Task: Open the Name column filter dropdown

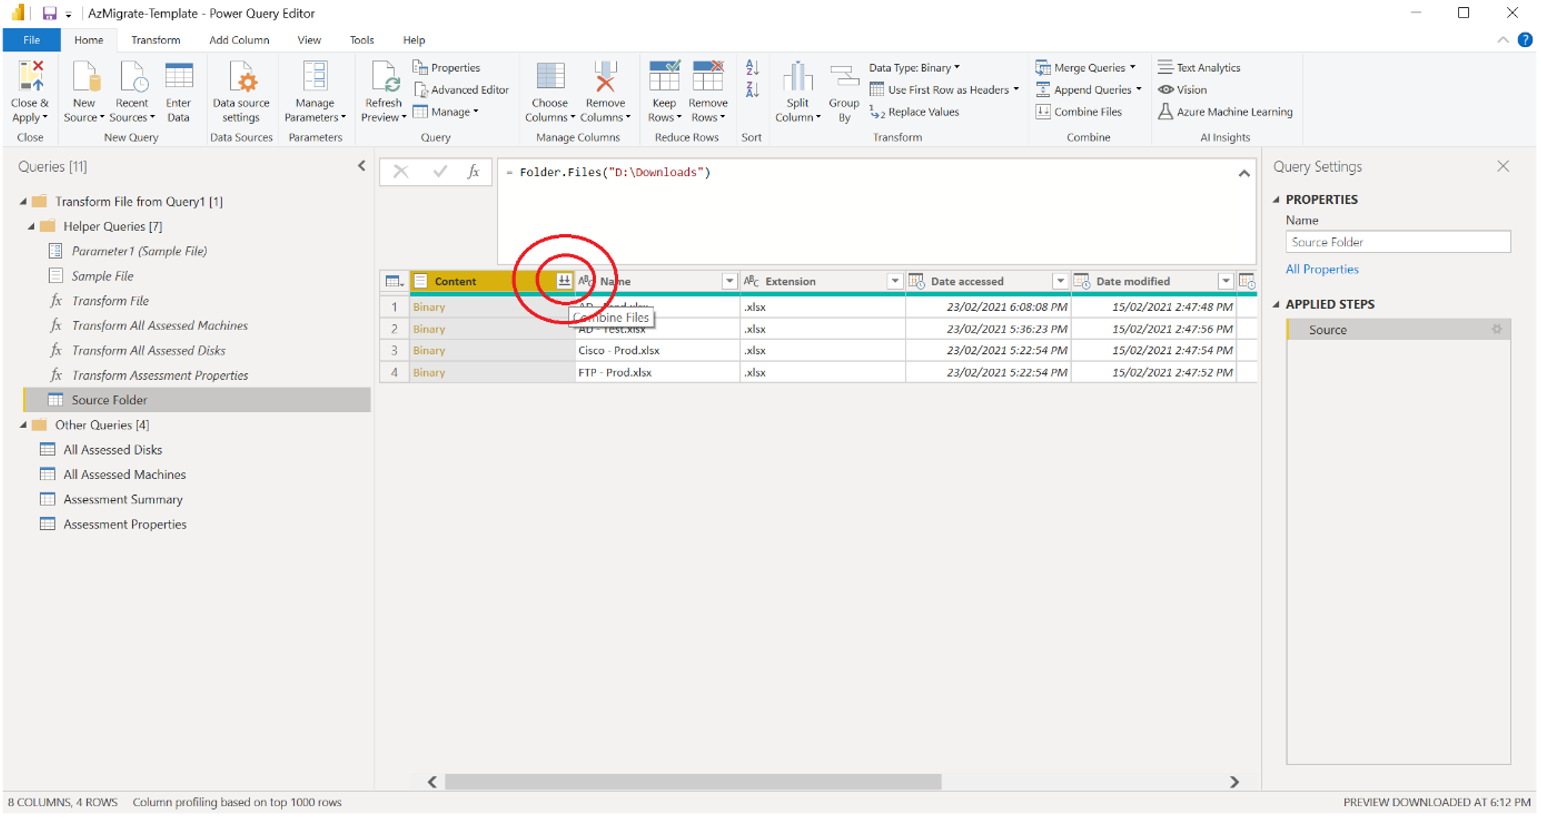Action: (729, 282)
